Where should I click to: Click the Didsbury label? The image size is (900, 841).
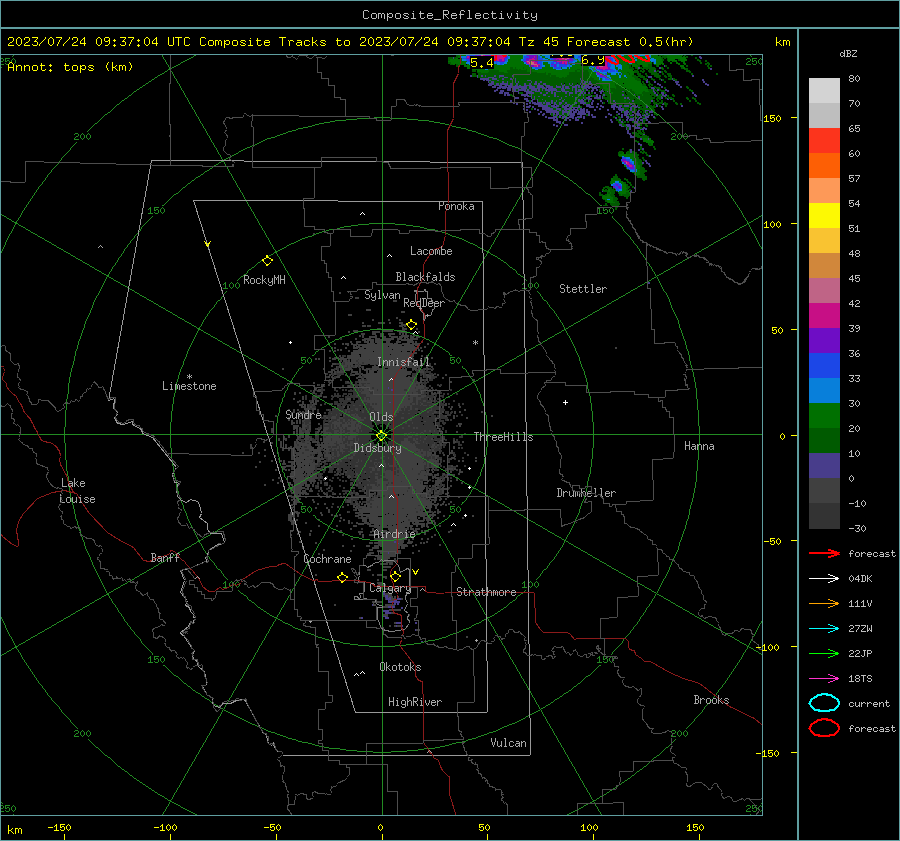377,448
